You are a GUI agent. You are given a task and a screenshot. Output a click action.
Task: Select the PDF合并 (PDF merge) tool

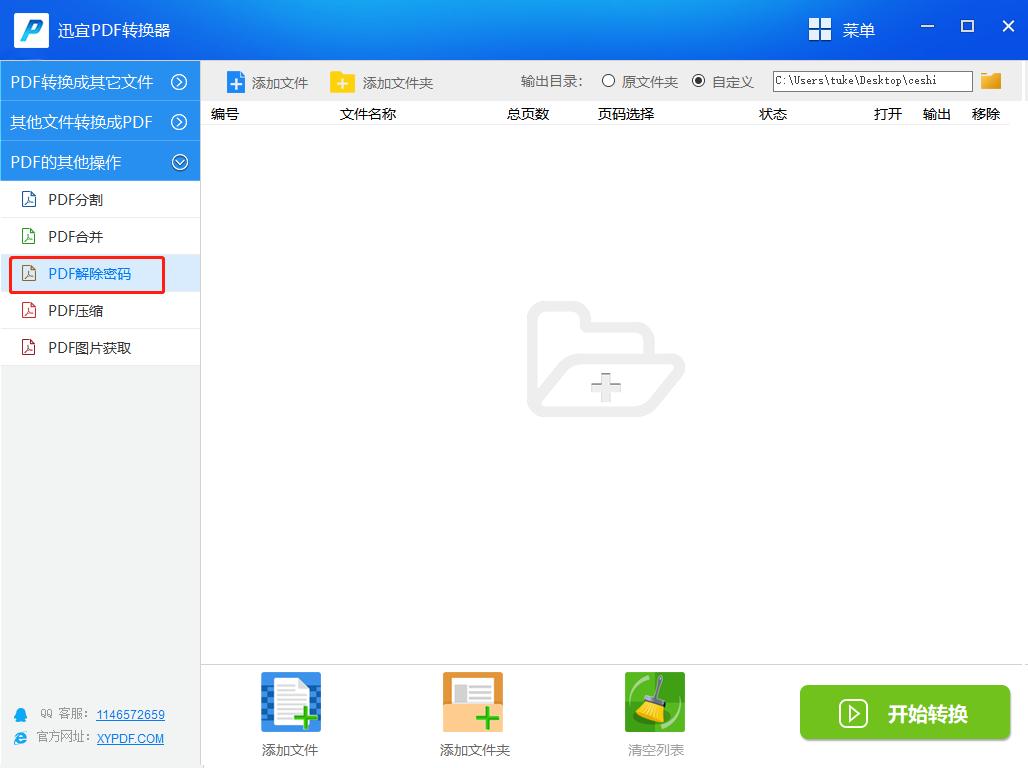click(x=75, y=236)
